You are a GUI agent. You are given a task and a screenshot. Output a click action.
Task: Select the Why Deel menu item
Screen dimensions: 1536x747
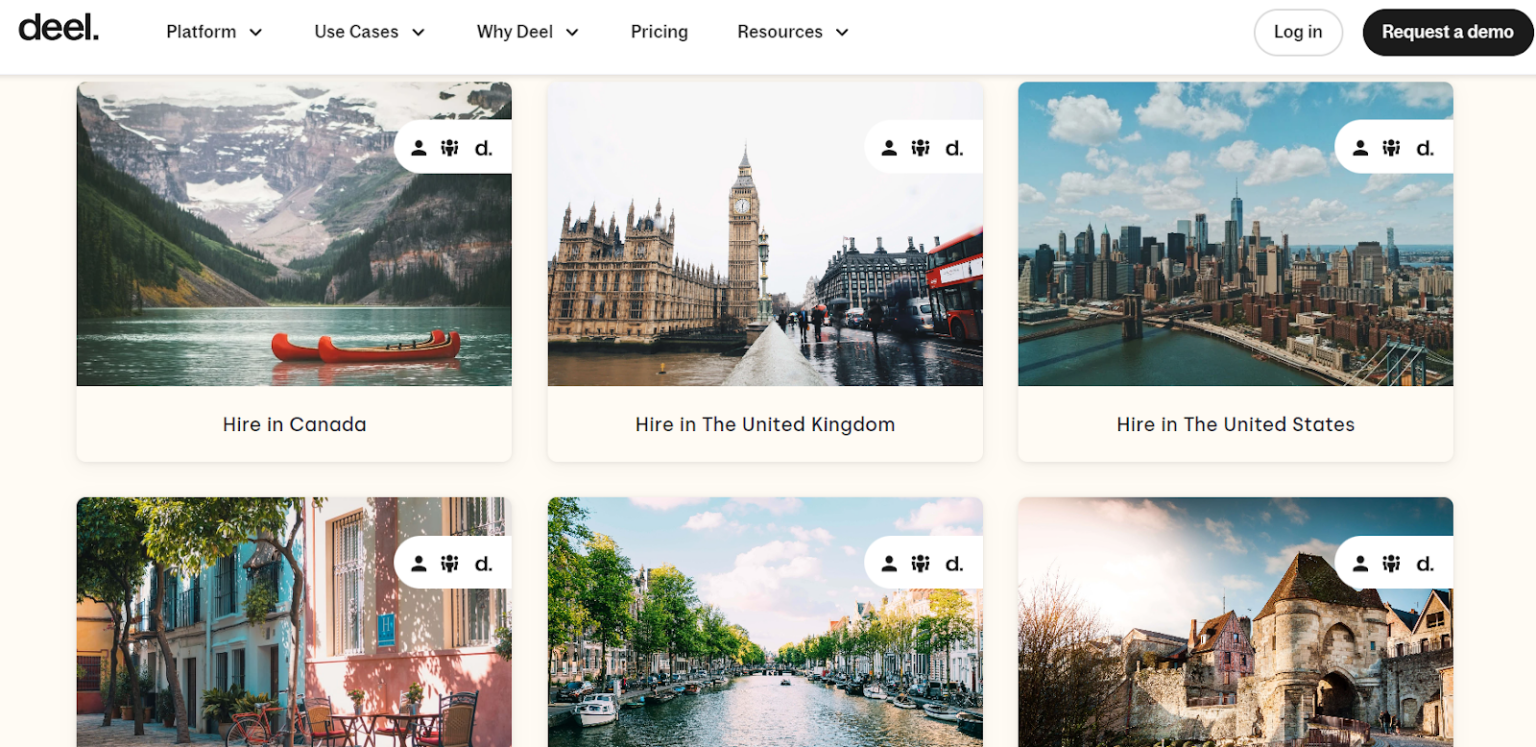(513, 31)
